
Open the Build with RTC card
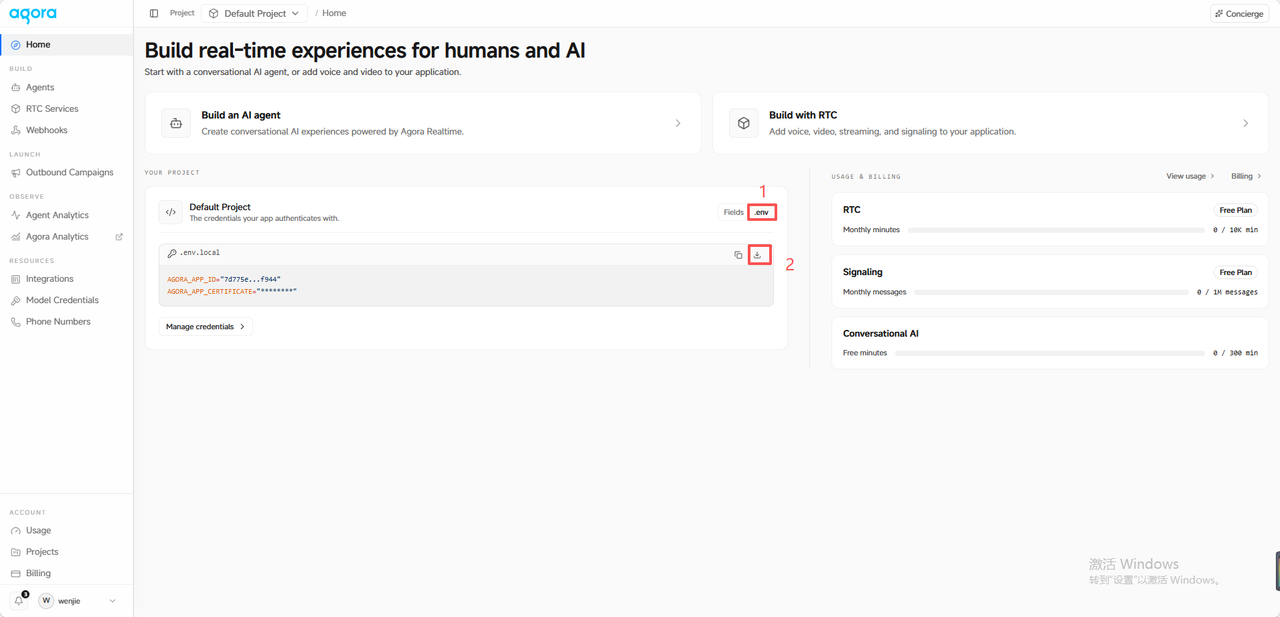click(990, 123)
